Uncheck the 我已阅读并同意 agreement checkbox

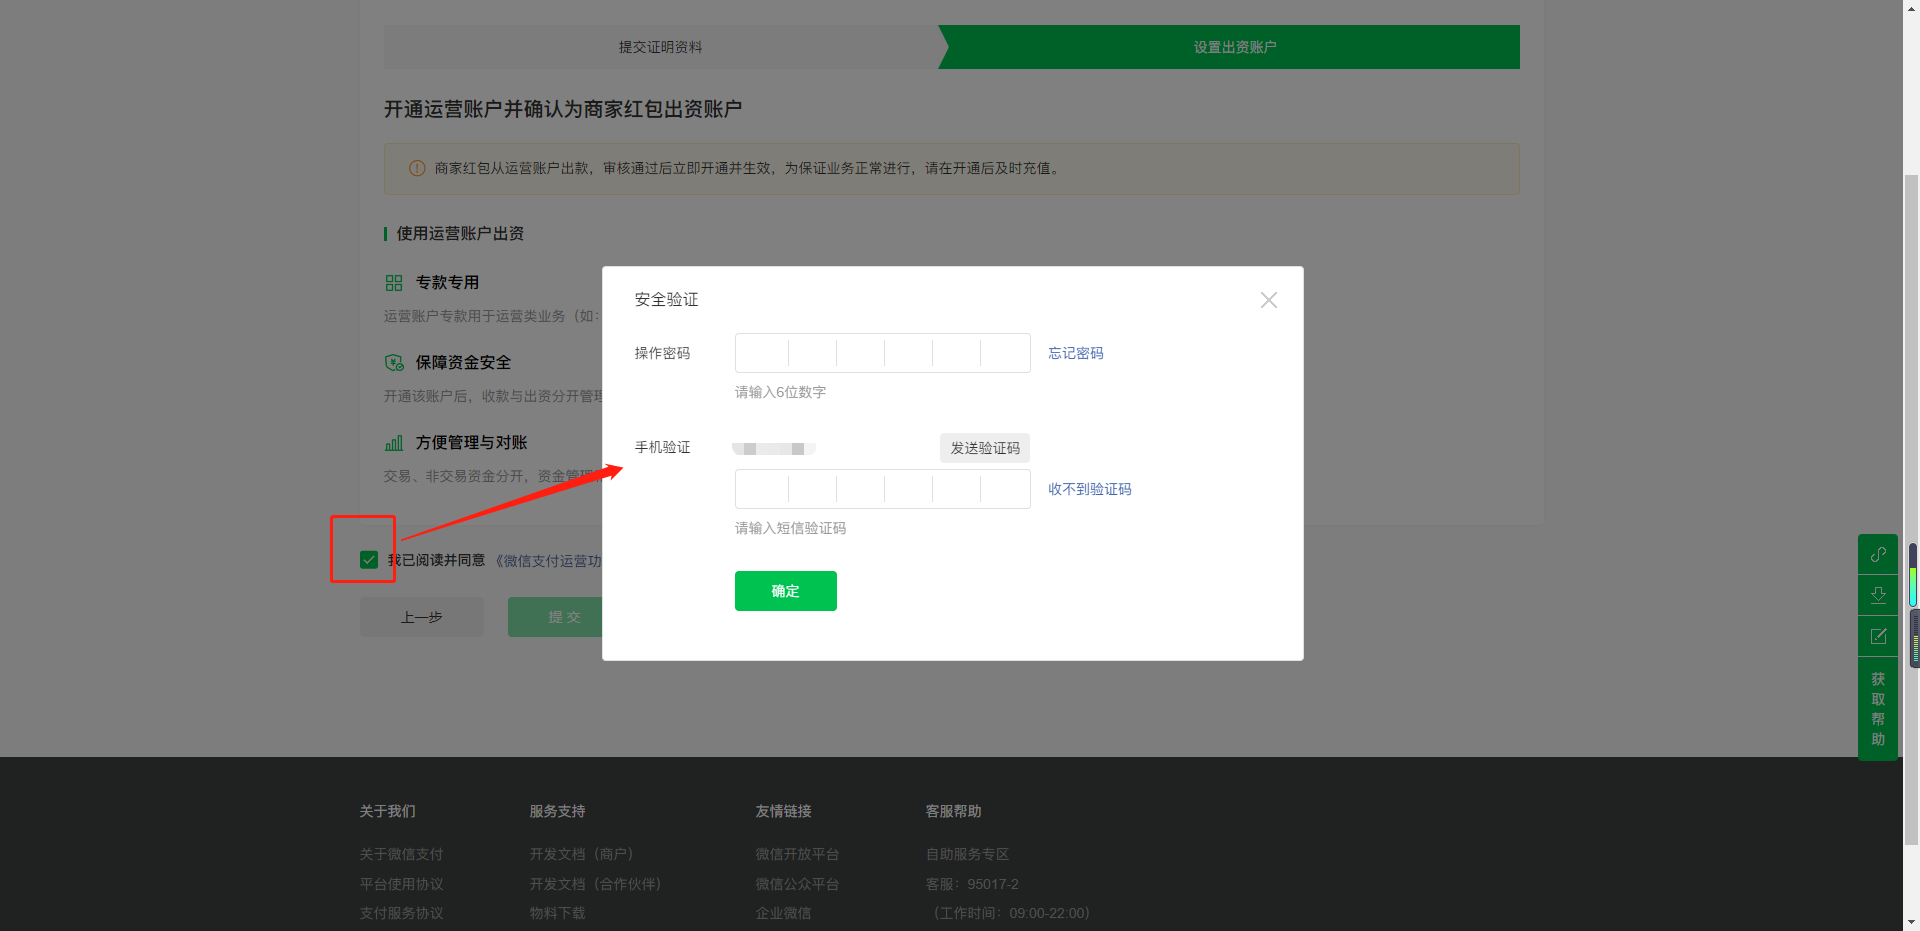[x=369, y=560]
